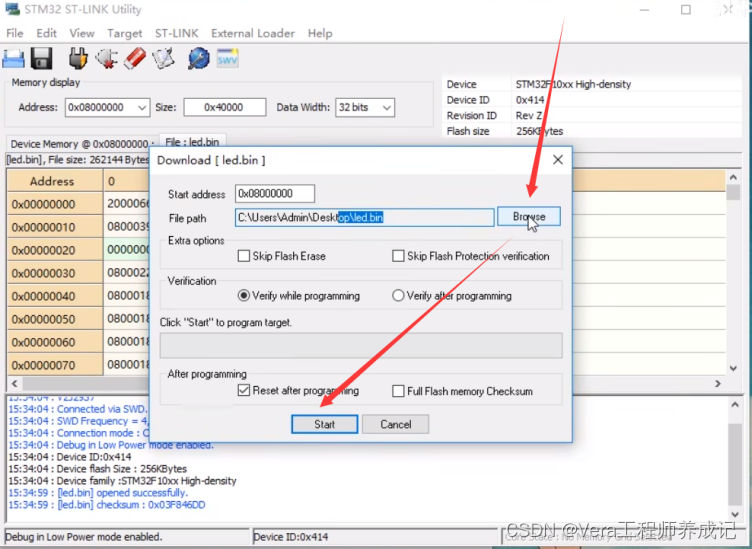752x549 pixels.
Task: Select address row 0x00000050
Action: pyautogui.click(x=55, y=319)
